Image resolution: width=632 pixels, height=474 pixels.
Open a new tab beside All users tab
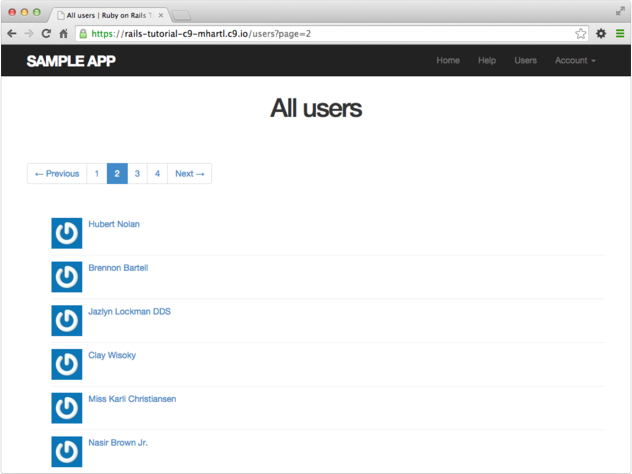181,15
